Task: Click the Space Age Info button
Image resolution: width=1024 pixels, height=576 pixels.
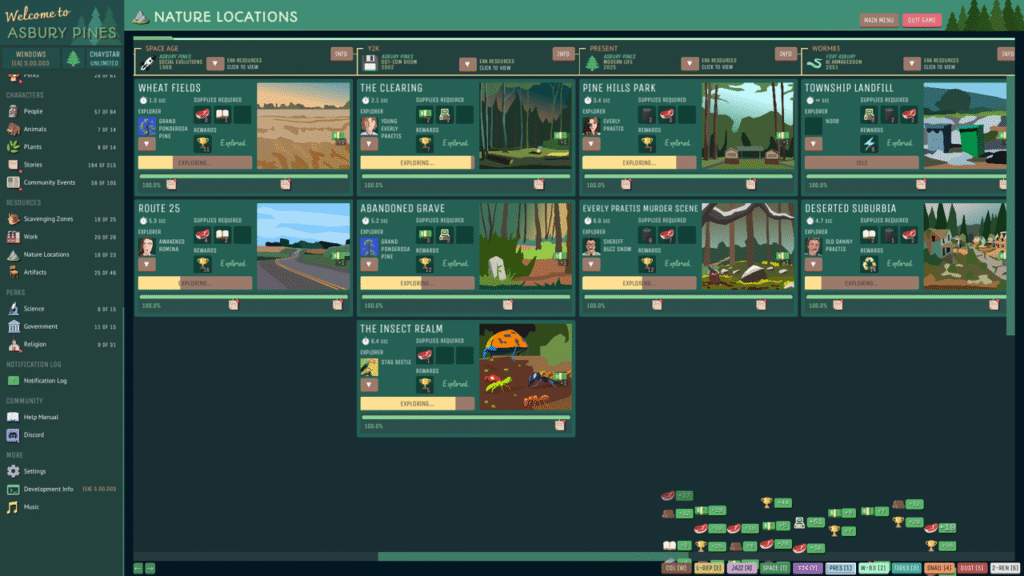Action: pyautogui.click(x=341, y=54)
